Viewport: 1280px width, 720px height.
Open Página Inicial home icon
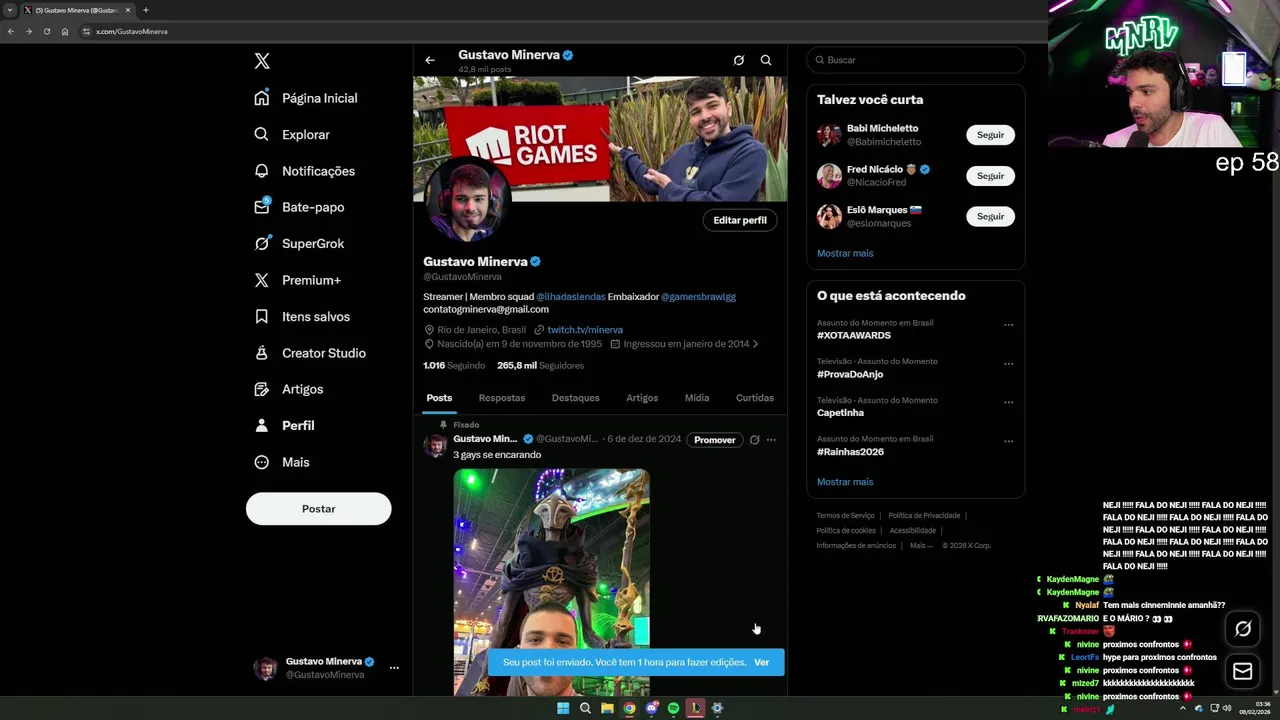coord(262,98)
